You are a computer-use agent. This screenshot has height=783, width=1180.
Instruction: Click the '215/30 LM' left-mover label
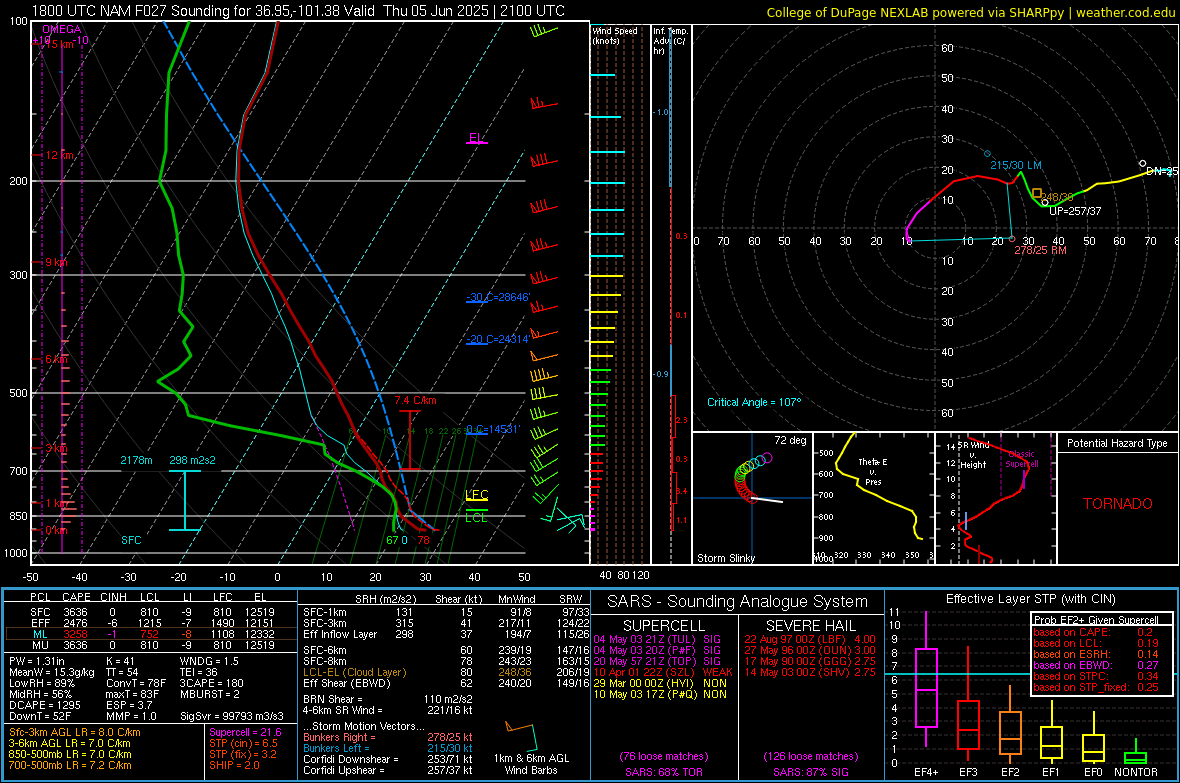click(x=1016, y=165)
